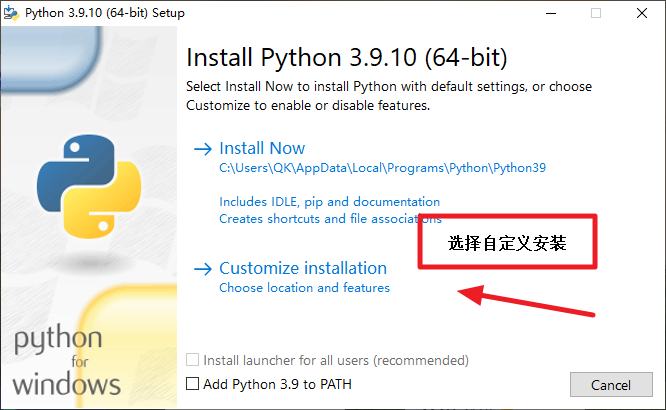This screenshot has height=410, width=666.
Task: Click 'Choose location and features' text
Action: click(x=304, y=288)
